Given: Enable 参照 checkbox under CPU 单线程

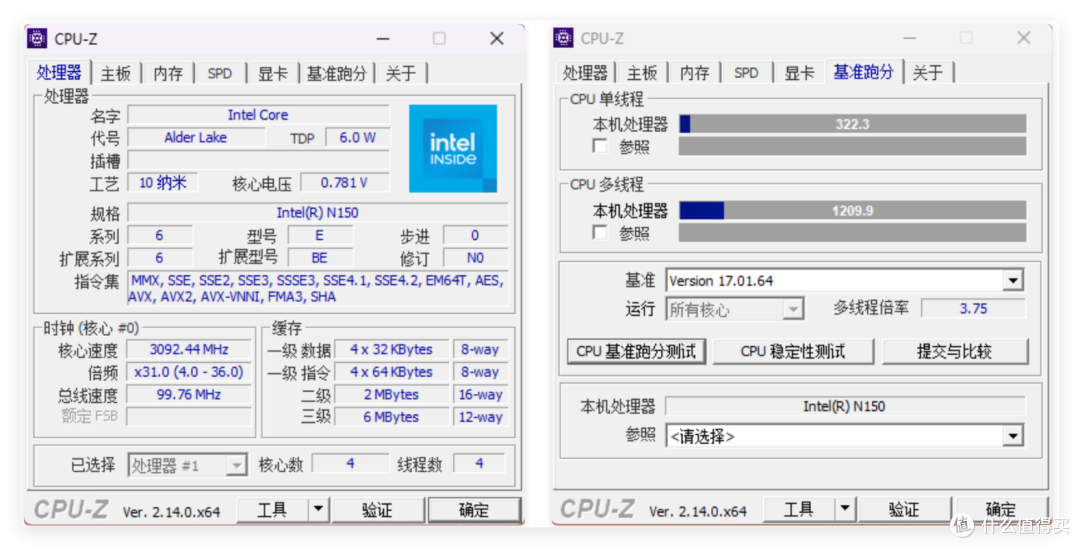Looking at the screenshot, I should point(601,146).
